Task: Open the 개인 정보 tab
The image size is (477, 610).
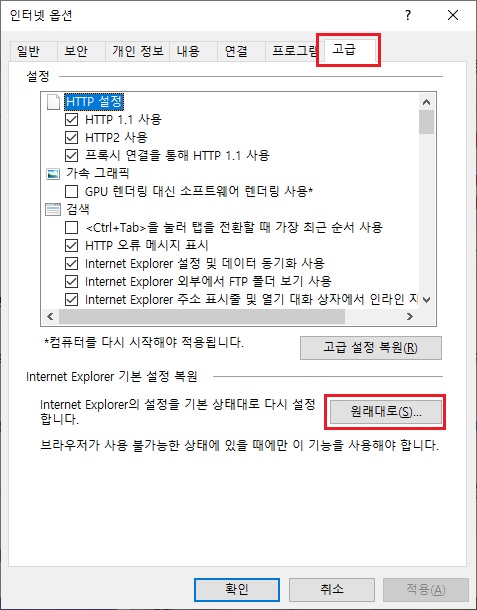Action: click(138, 51)
